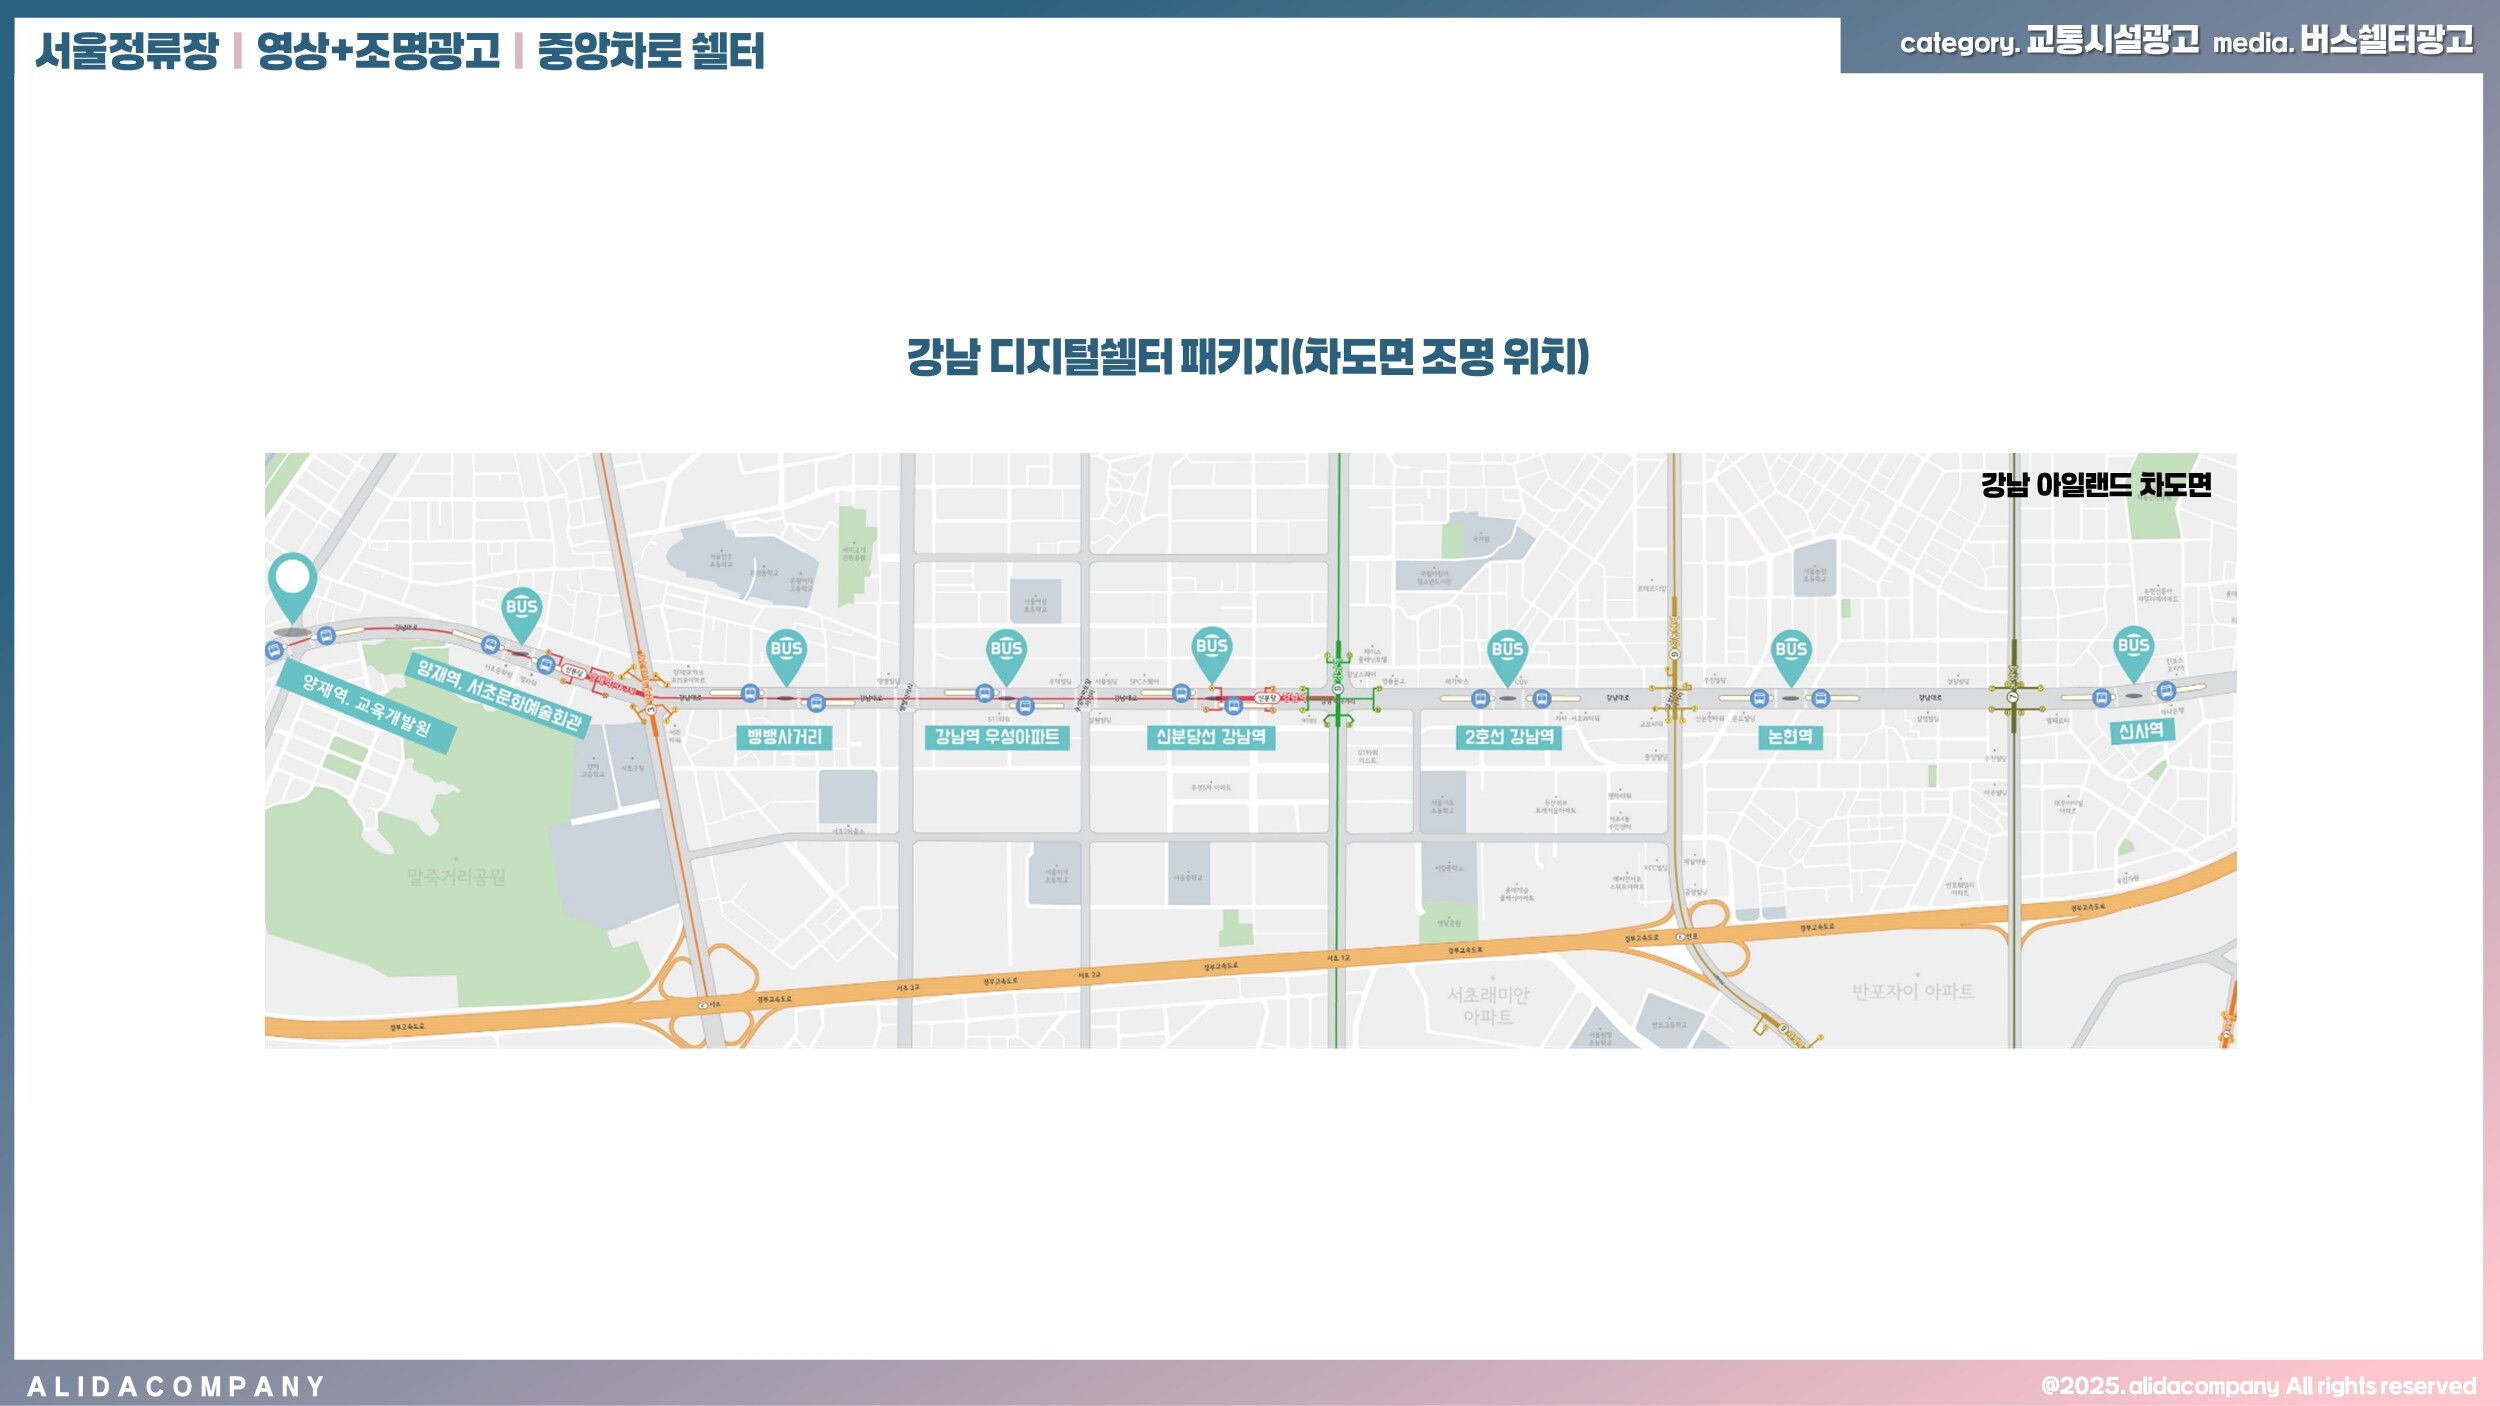Click the BUS pin above 강남역 우성아파트
The height and width of the screenshot is (1406, 2500).
(x=1005, y=650)
